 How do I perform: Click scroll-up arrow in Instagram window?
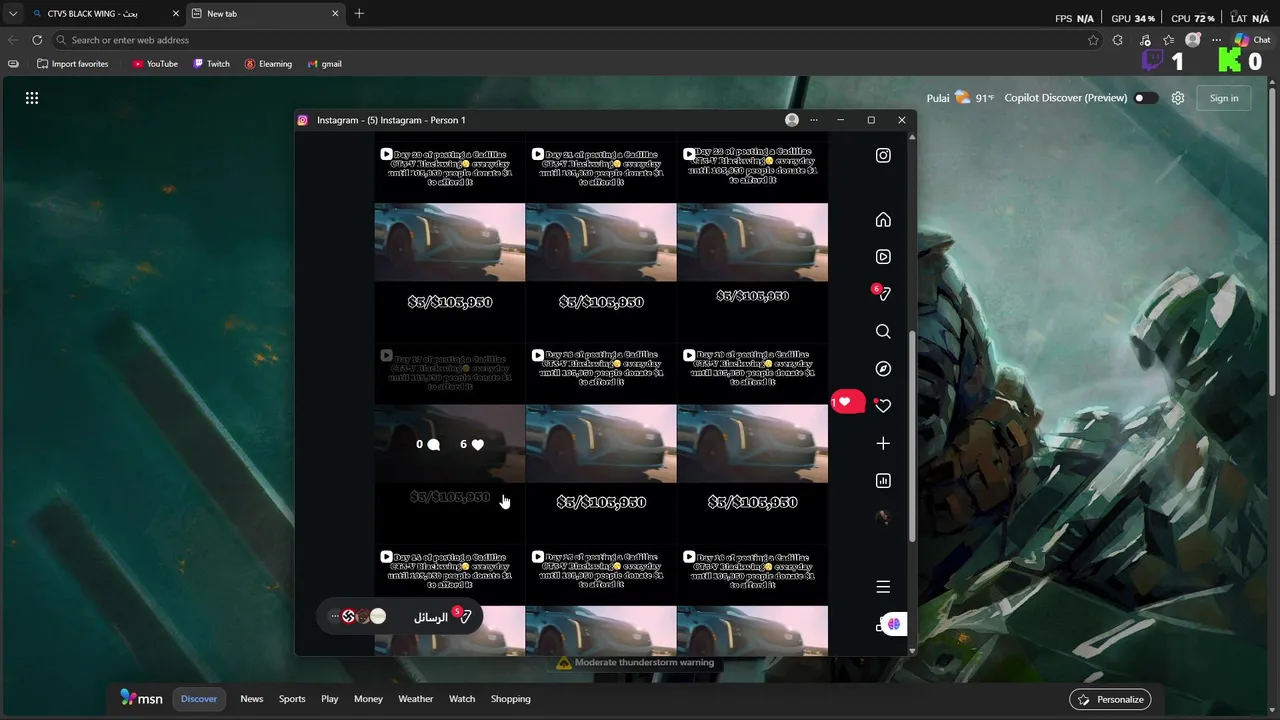(911, 138)
